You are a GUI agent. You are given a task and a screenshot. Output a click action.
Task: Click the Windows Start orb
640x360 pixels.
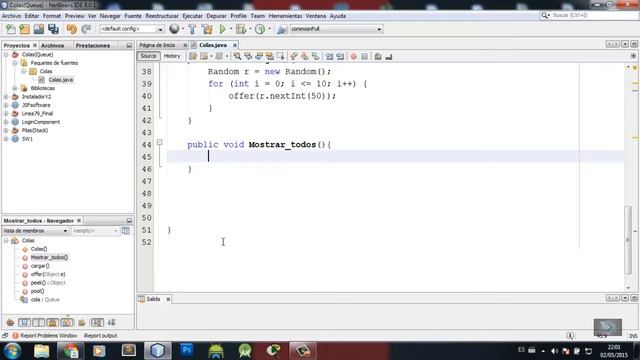[x=12, y=351]
